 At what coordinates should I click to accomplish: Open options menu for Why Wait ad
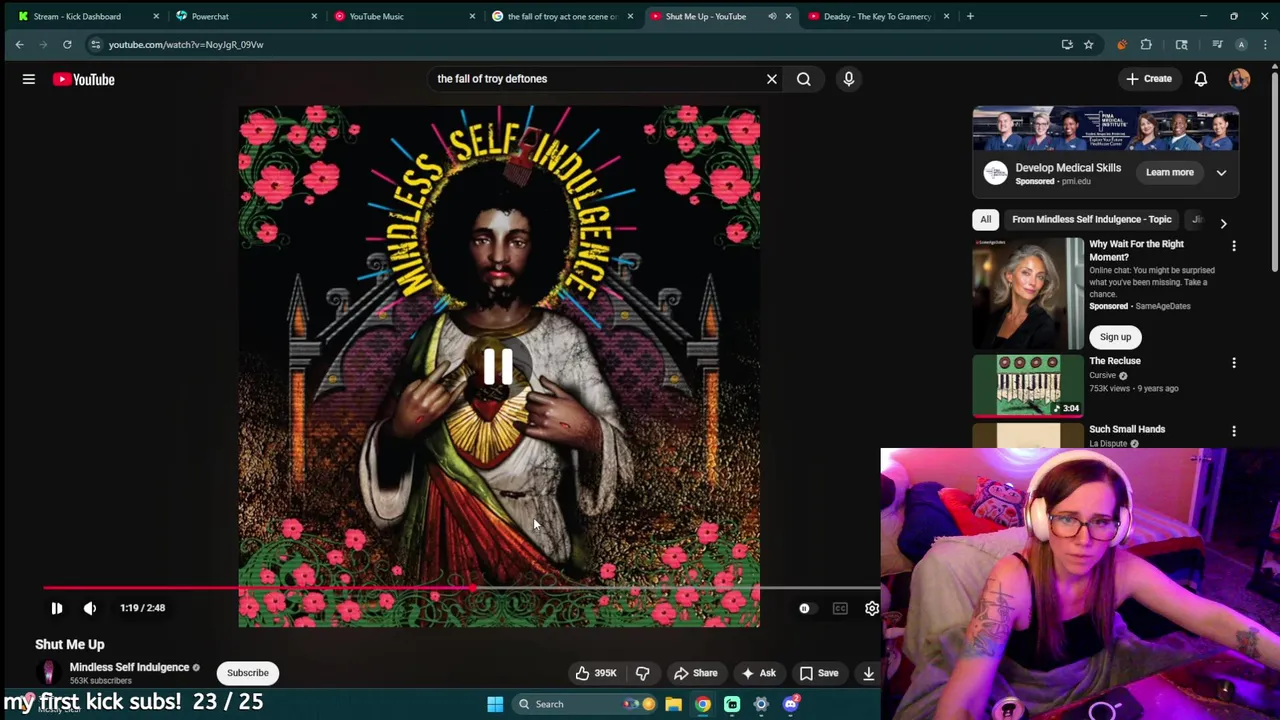pyautogui.click(x=1234, y=246)
